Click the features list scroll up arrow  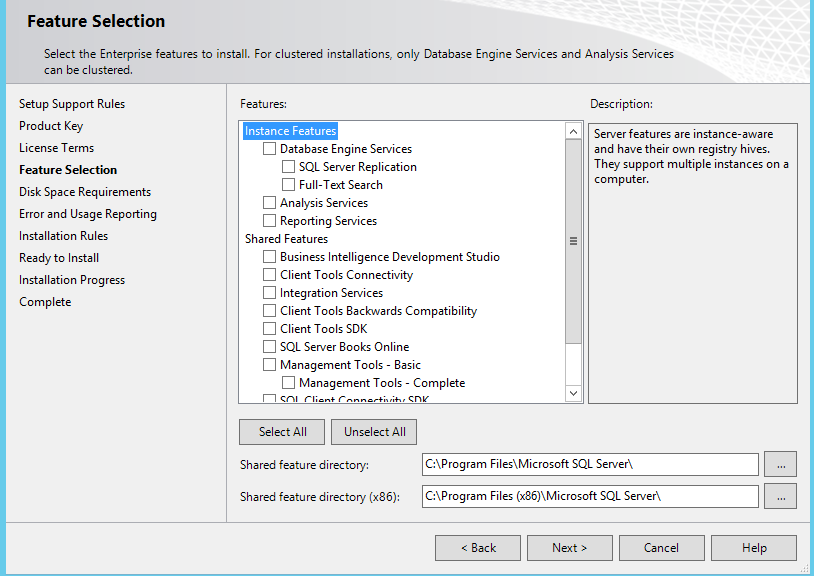point(573,131)
